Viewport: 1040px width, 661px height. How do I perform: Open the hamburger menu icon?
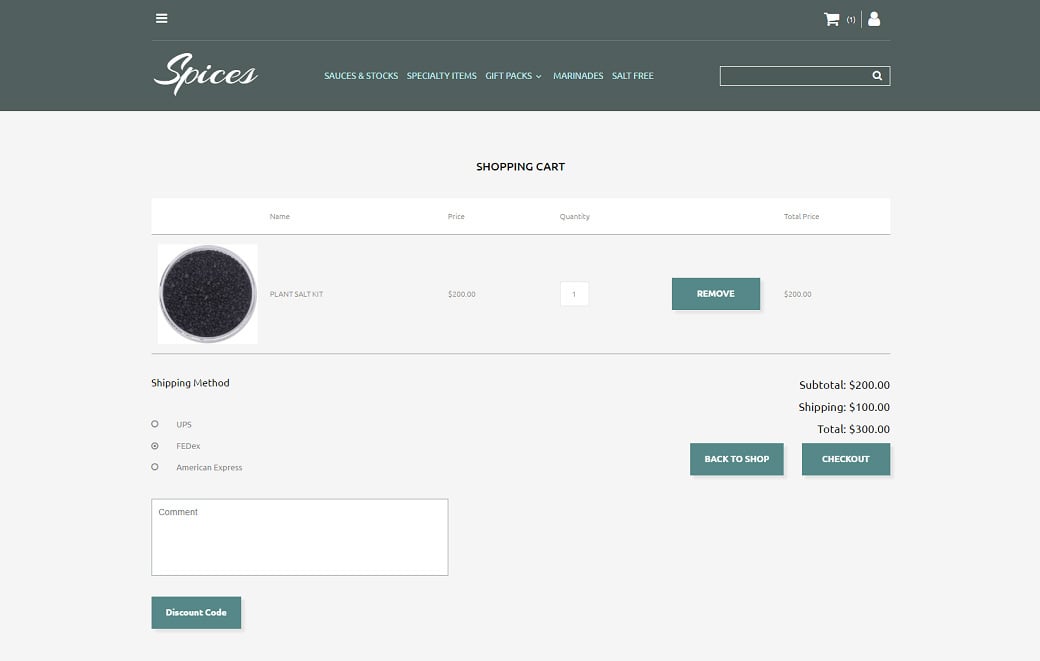[x=162, y=18]
